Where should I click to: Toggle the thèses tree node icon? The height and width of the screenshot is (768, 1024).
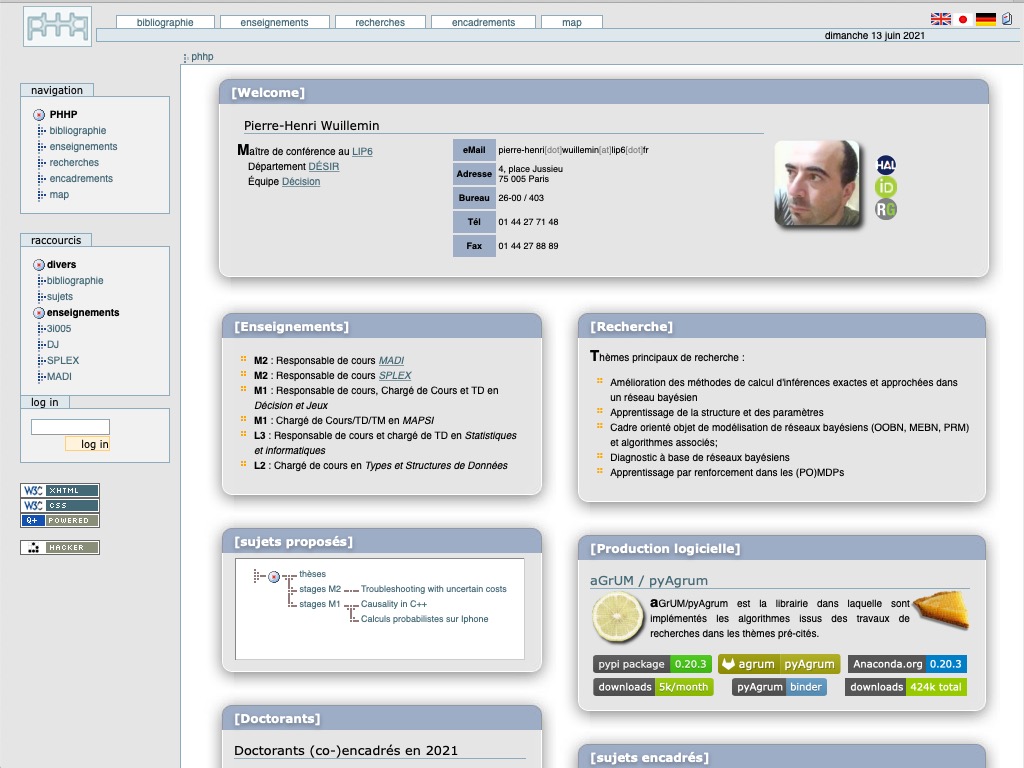click(274, 577)
